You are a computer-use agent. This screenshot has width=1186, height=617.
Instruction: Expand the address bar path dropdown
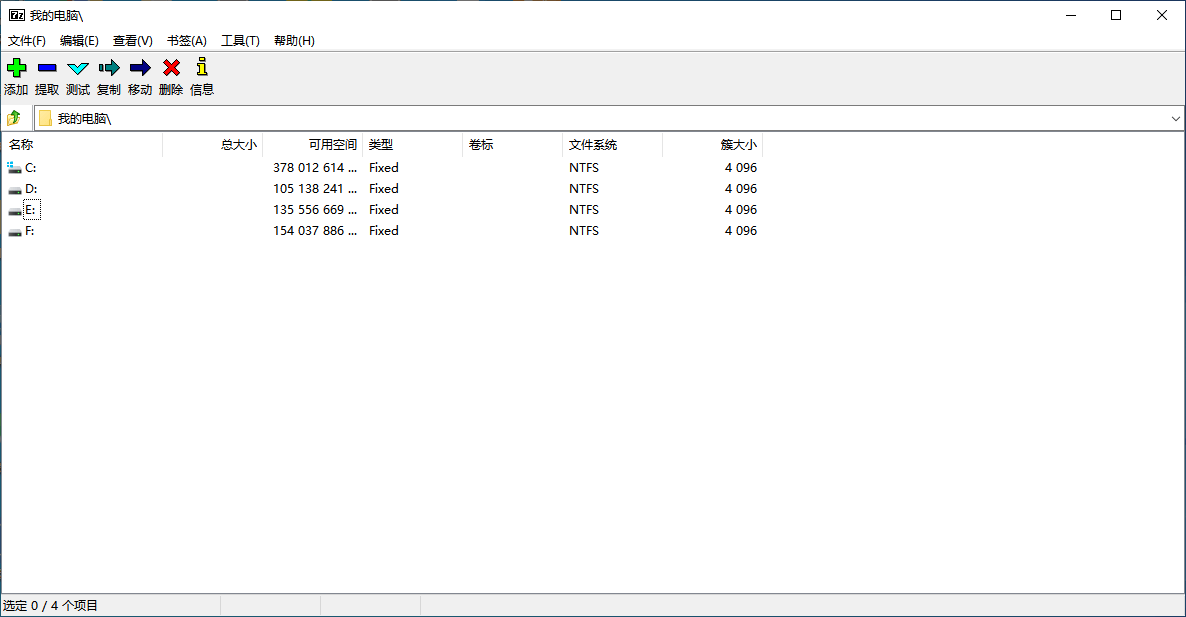[1175, 119]
